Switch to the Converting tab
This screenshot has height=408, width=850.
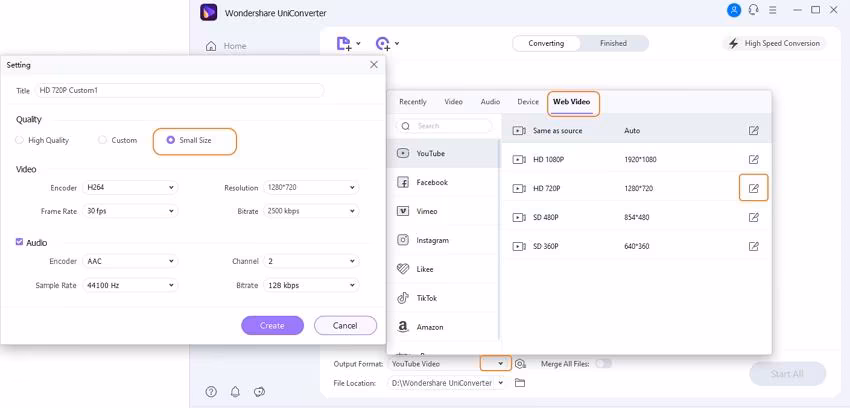(x=546, y=43)
